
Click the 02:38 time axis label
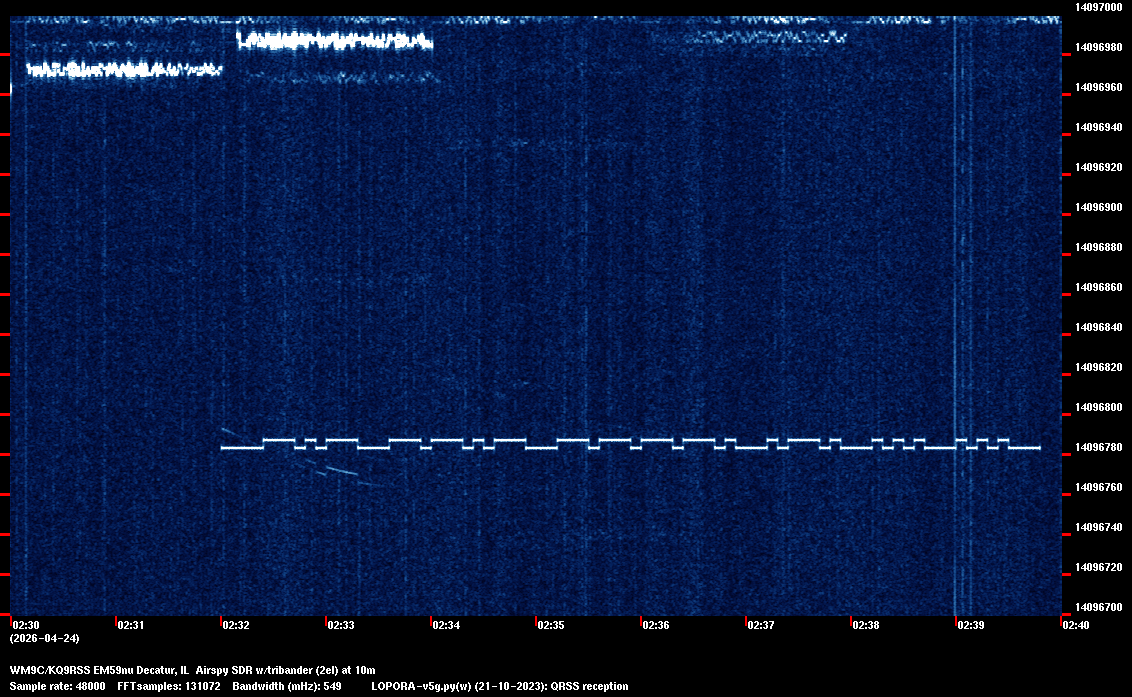(x=865, y=625)
